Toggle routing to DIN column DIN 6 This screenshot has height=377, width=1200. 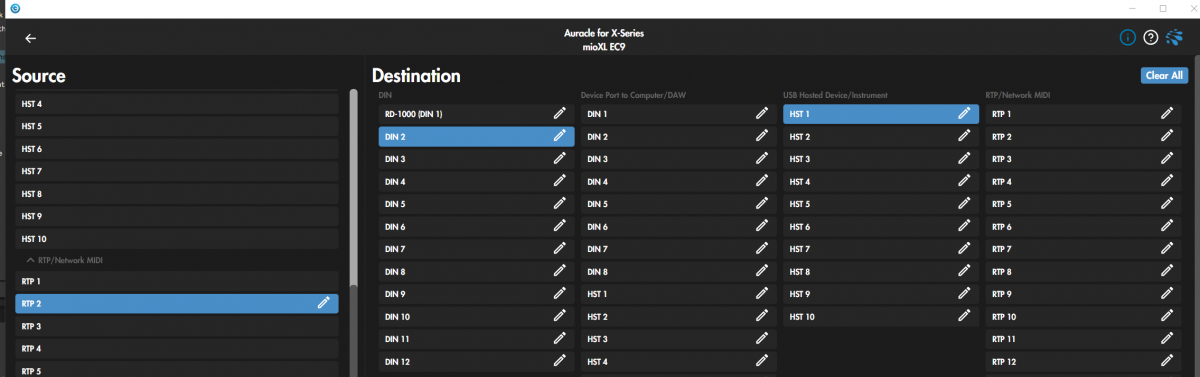pos(476,227)
